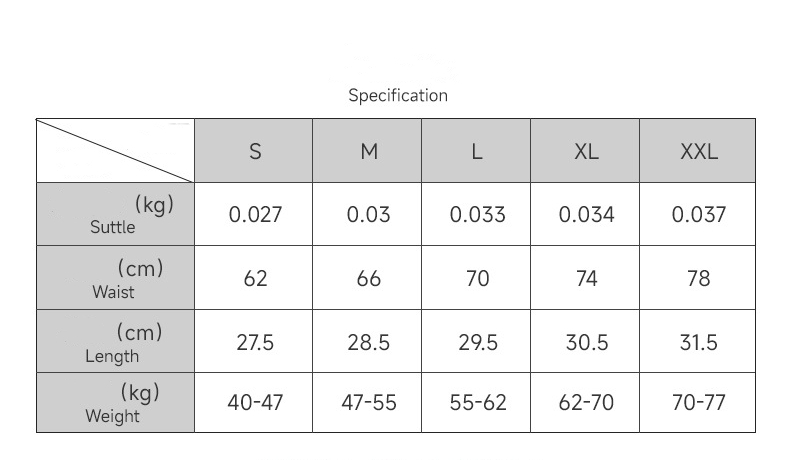
Task: Click the Specification title text
Action: 397,96
